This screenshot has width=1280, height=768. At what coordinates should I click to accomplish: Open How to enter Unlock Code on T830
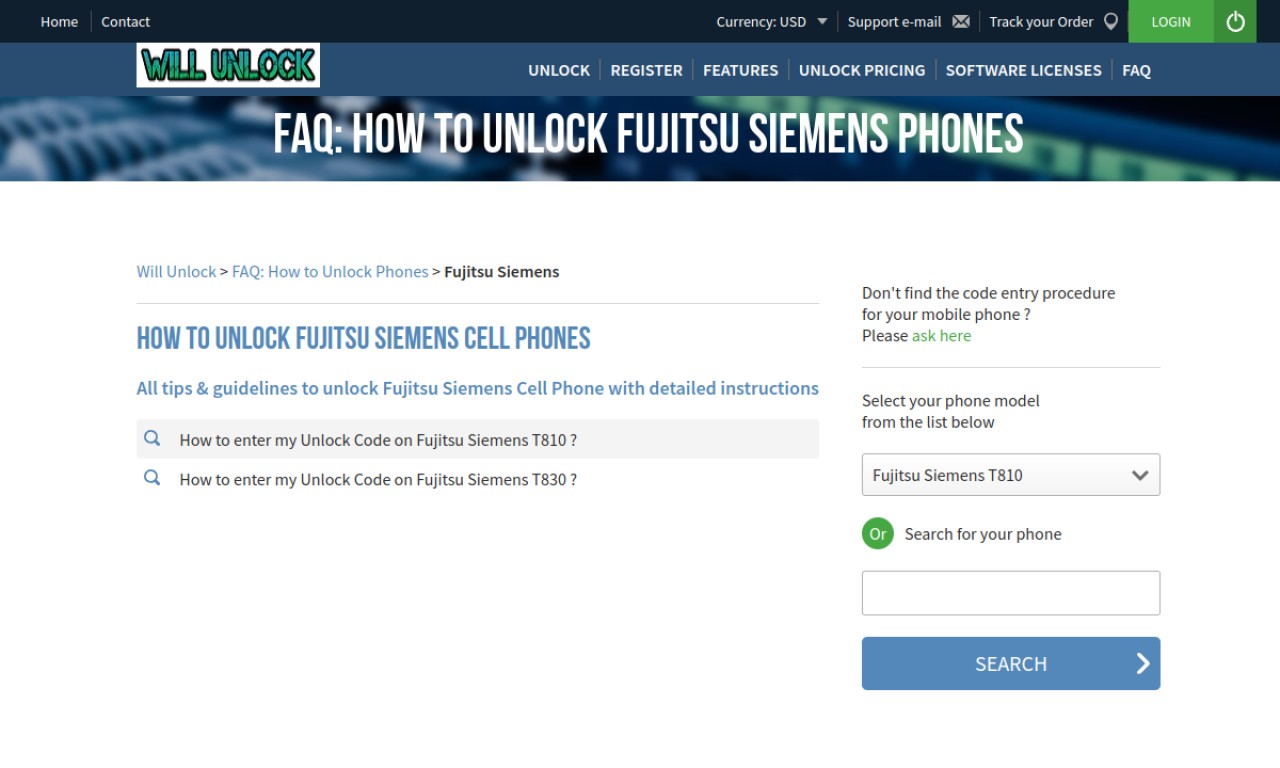[378, 479]
